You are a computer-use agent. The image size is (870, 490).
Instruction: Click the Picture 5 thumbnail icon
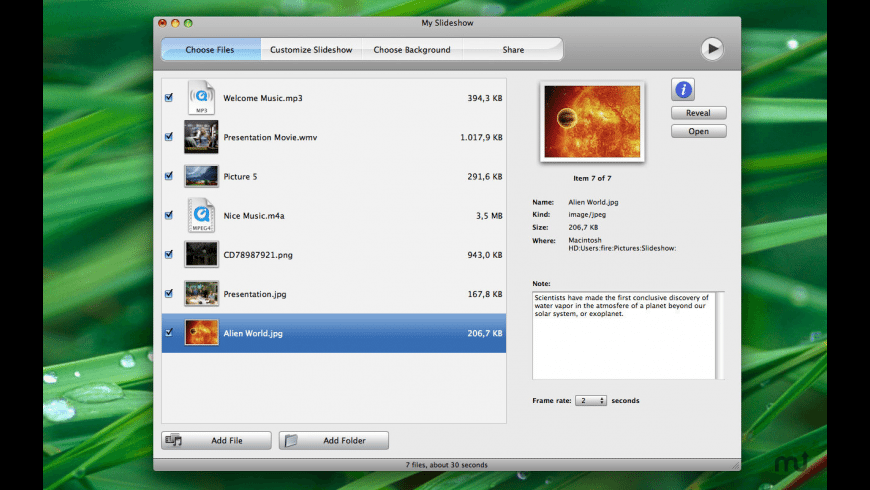click(x=201, y=176)
